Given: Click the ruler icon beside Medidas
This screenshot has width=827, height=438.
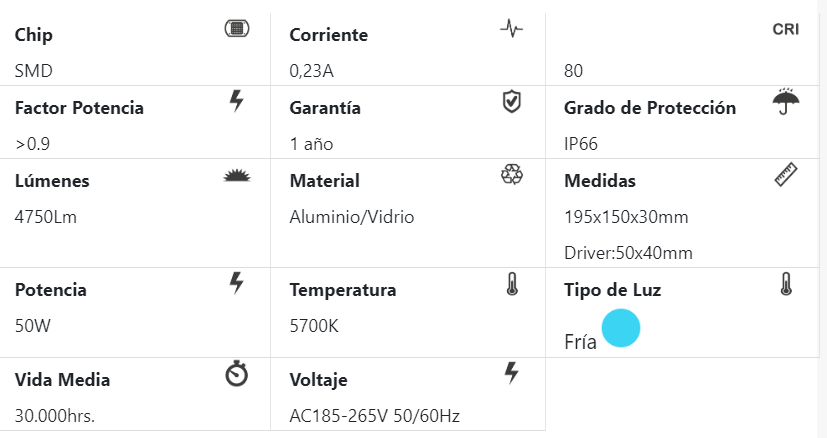Looking at the screenshot, I should tap(786, 175).
